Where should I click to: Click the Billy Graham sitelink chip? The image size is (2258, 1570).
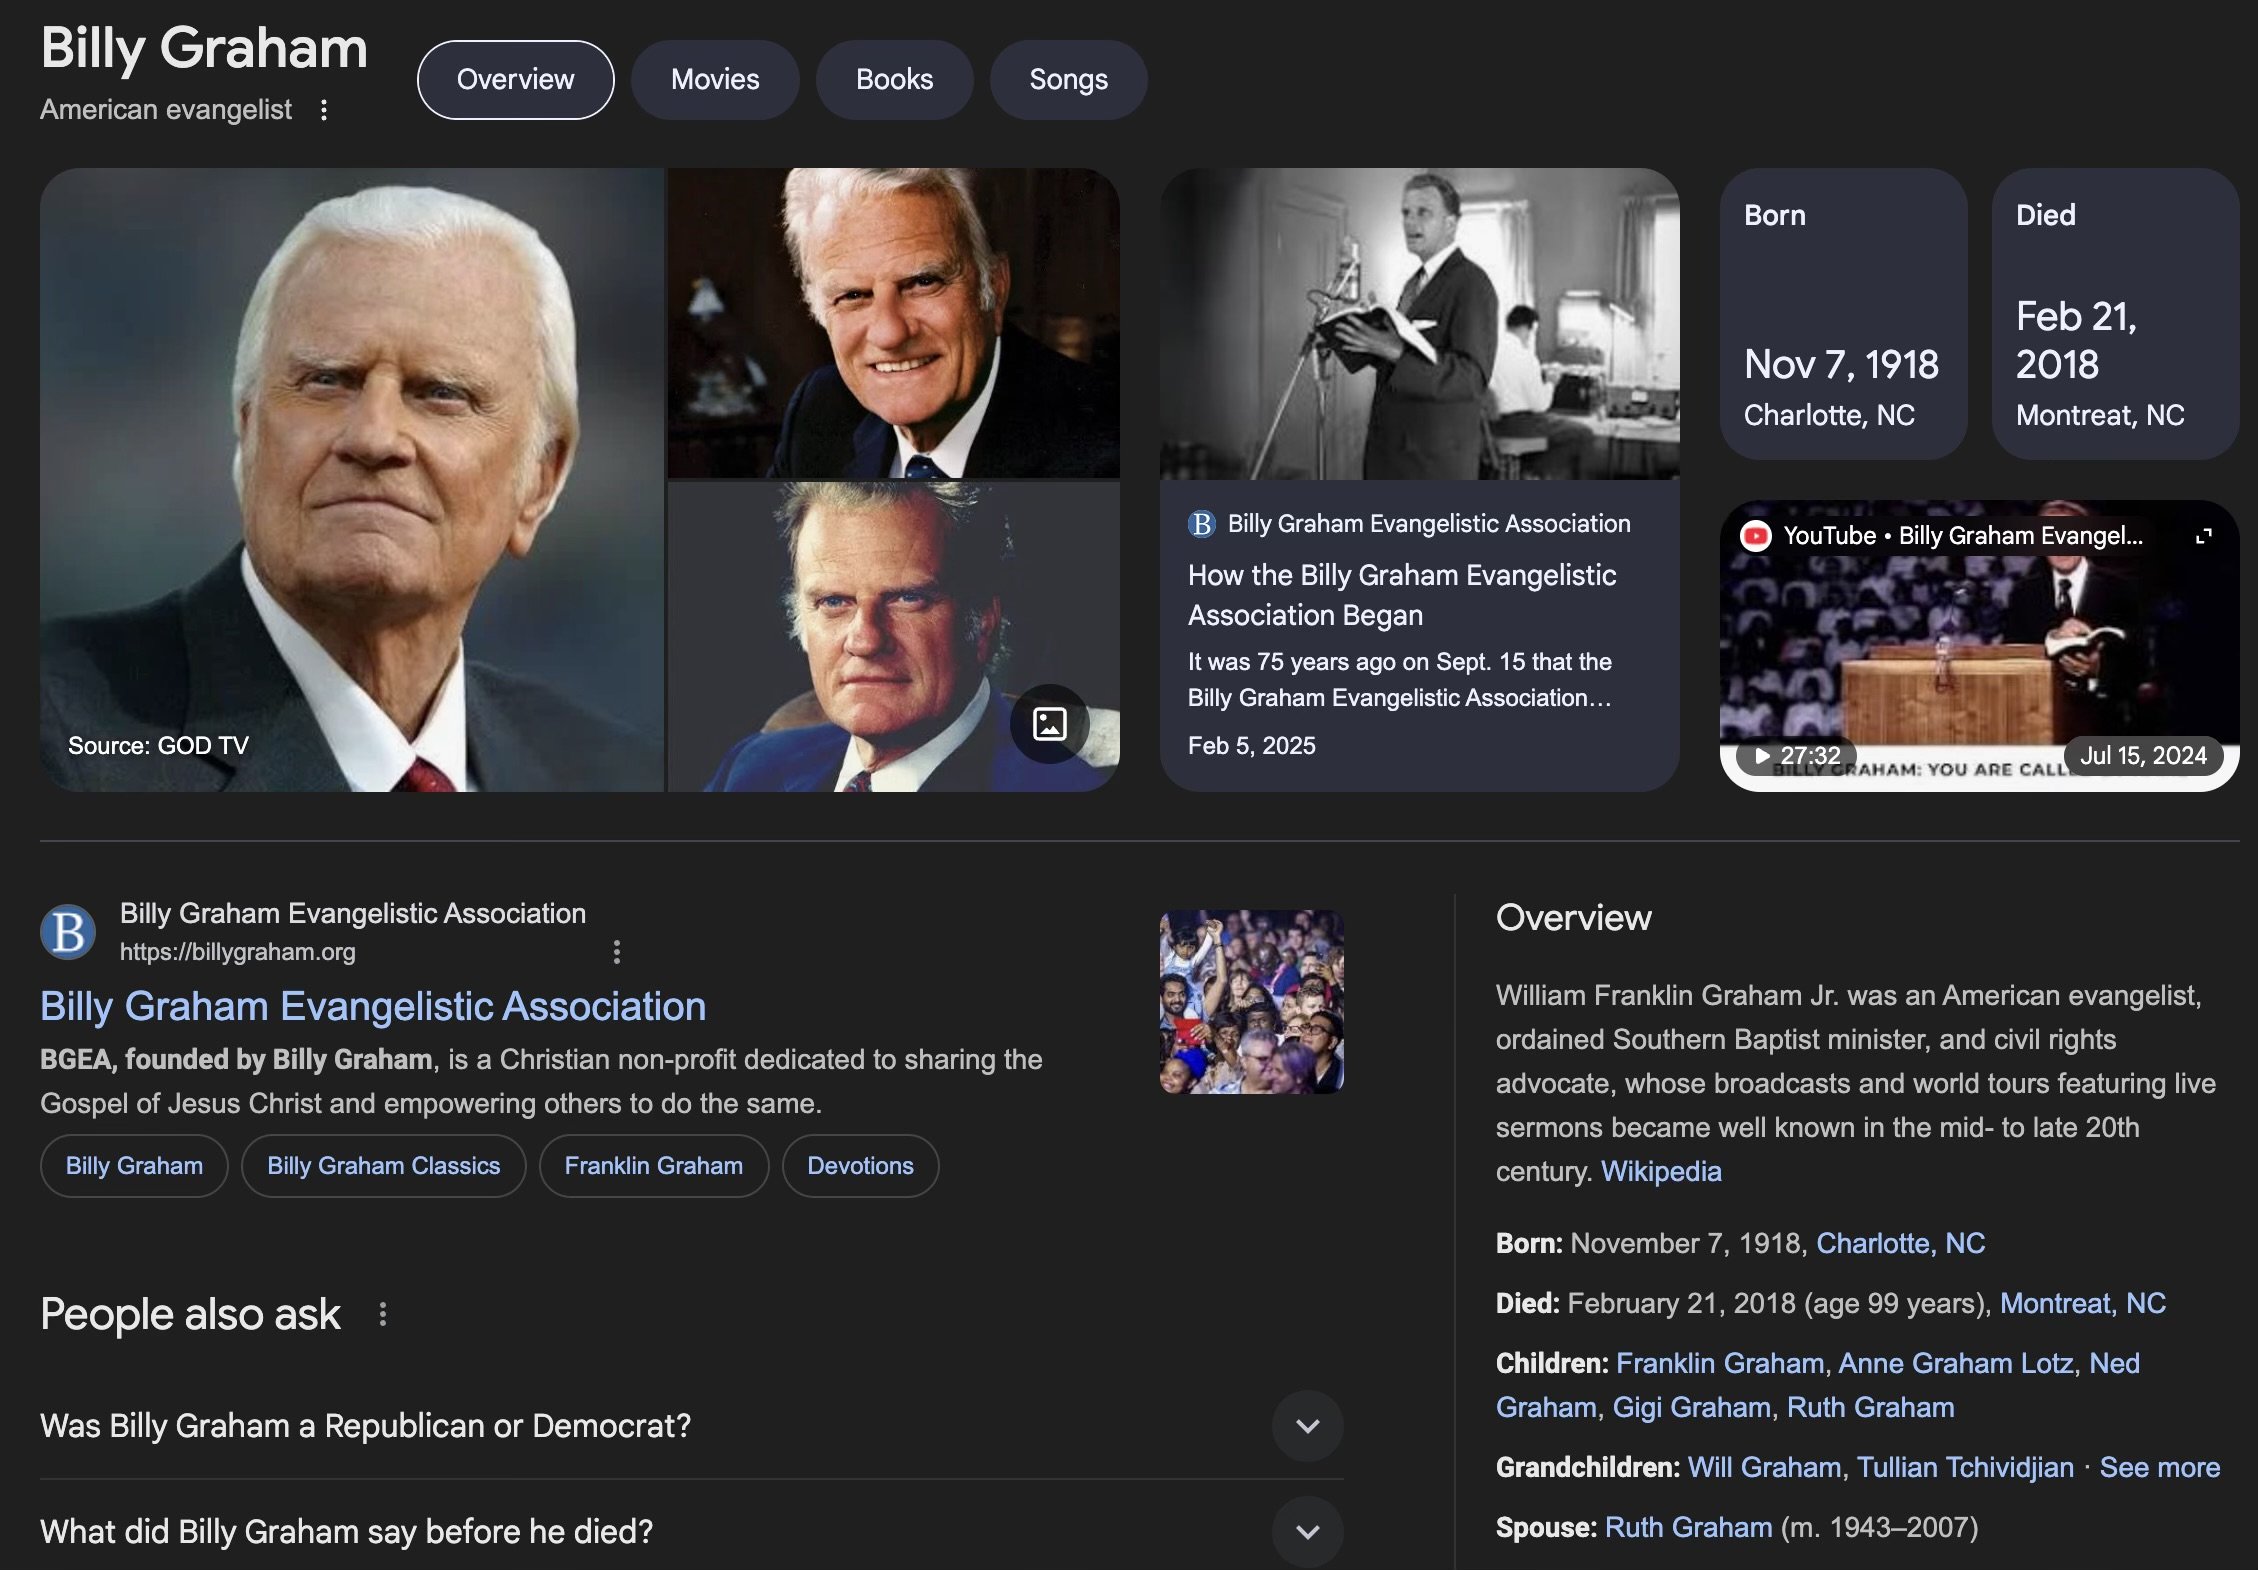coord(134,1166)
